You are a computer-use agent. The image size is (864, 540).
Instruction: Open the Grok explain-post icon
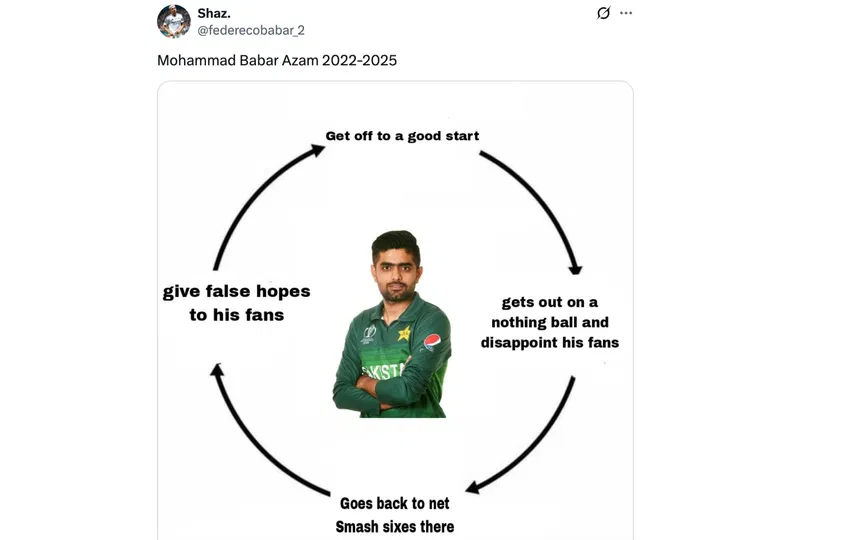tap(603, 13)
